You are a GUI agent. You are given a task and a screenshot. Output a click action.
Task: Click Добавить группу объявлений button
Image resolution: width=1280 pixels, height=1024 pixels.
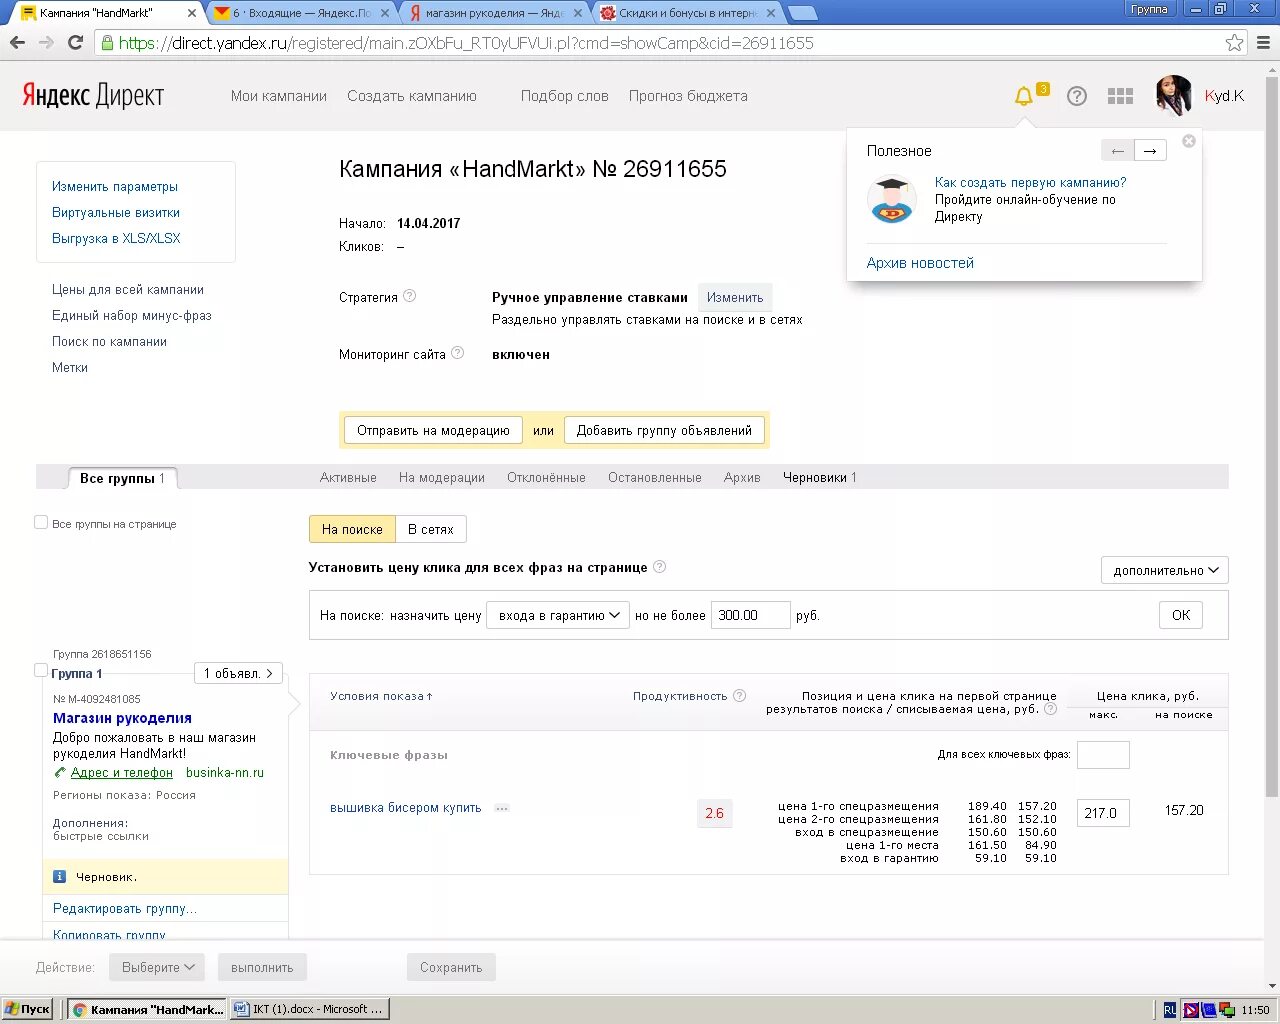pos(664,430)
